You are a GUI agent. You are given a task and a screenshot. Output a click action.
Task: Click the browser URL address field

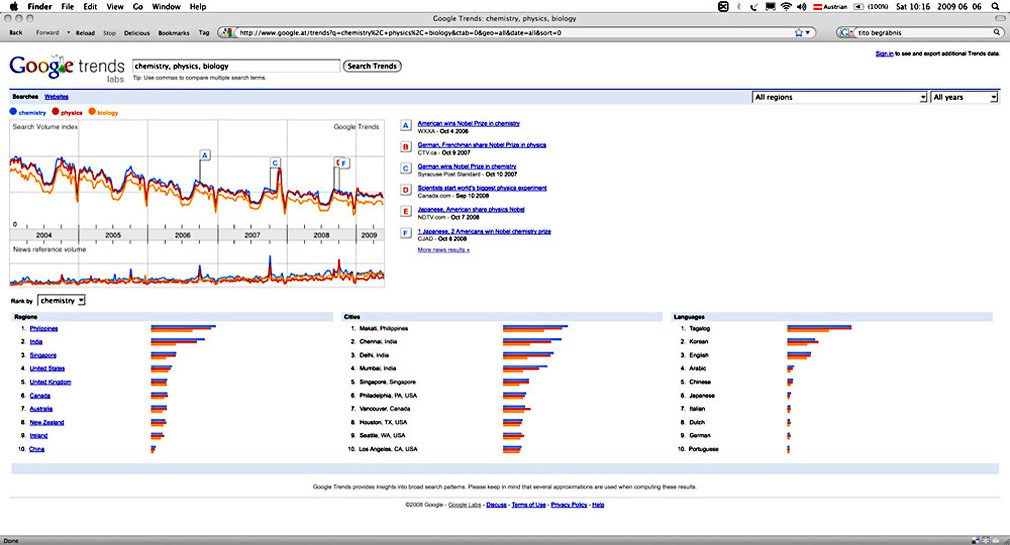pyautogui.click(x=515, y=32)
